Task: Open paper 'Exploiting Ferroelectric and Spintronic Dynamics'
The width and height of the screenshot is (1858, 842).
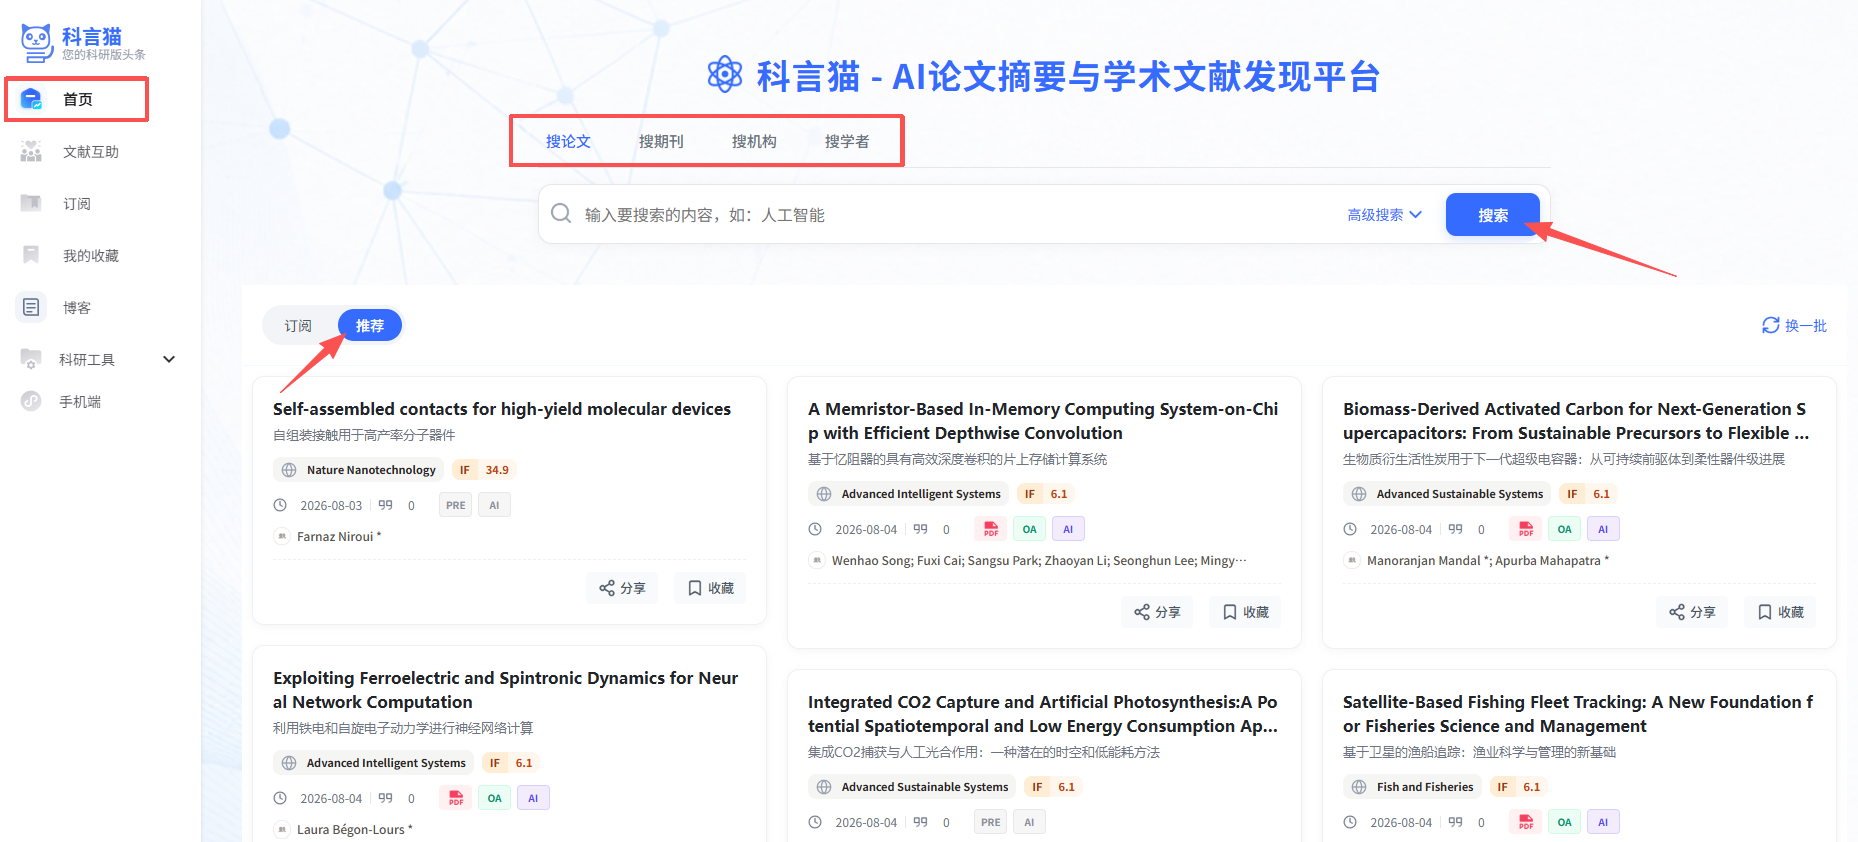Action: coord(506,690)
